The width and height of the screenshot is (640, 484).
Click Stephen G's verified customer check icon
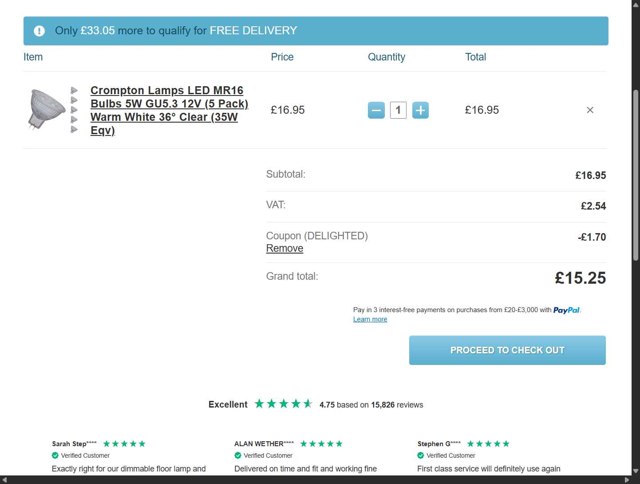click(420, 455)
